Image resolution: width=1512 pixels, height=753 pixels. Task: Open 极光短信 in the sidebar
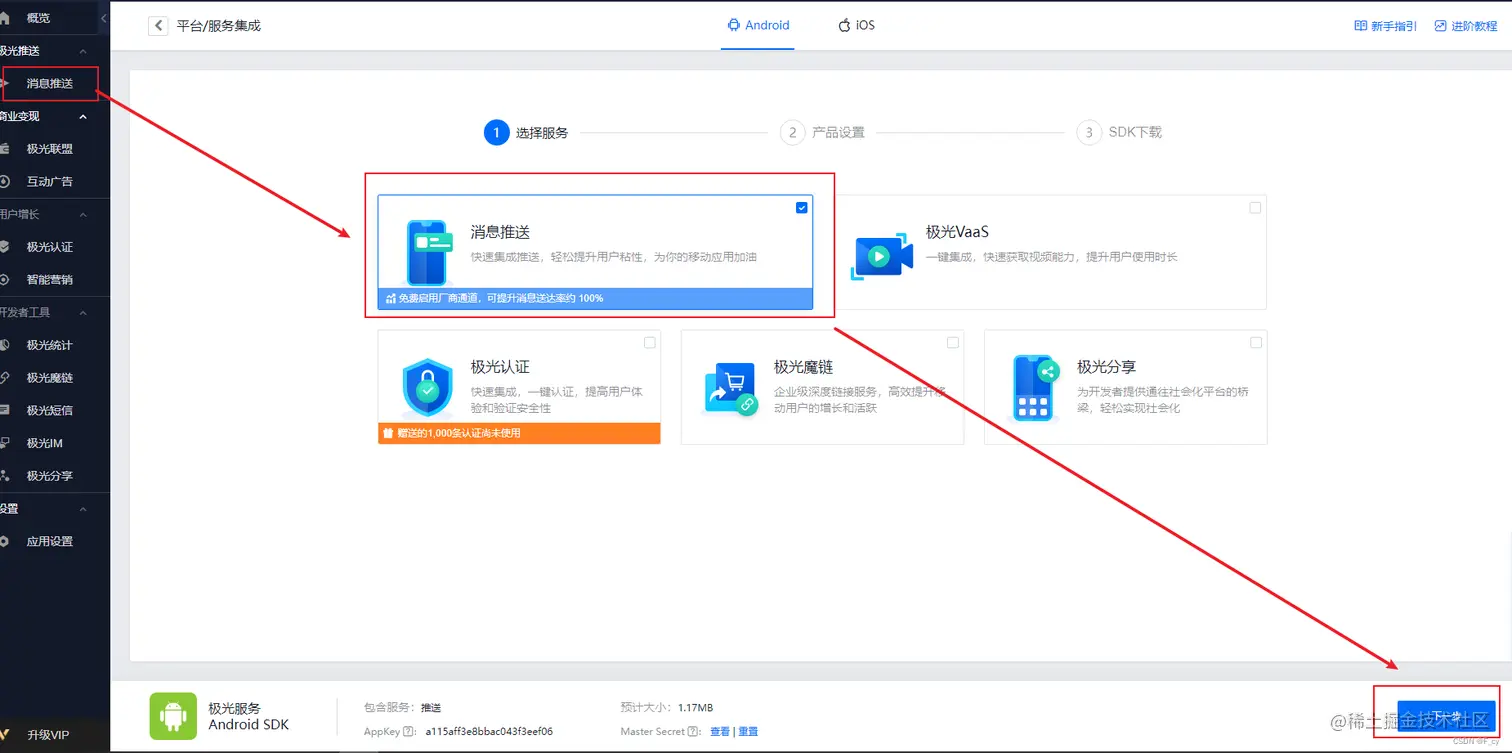50,410
